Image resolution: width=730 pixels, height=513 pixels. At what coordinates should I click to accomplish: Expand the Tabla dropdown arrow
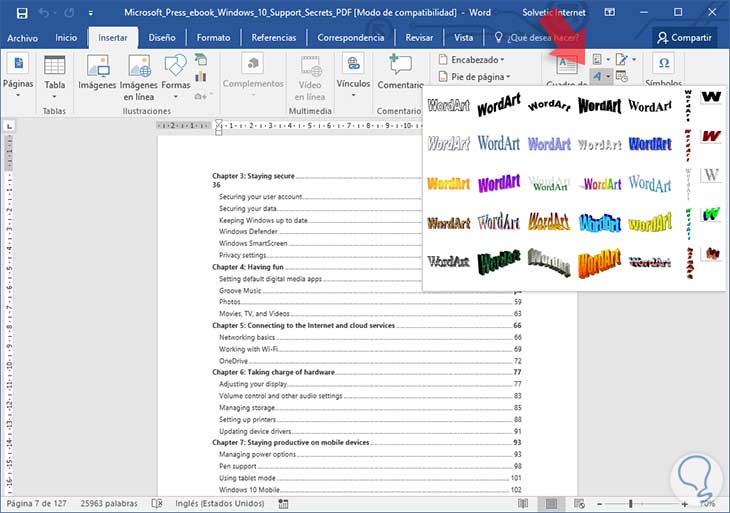(x=54, y=97)
